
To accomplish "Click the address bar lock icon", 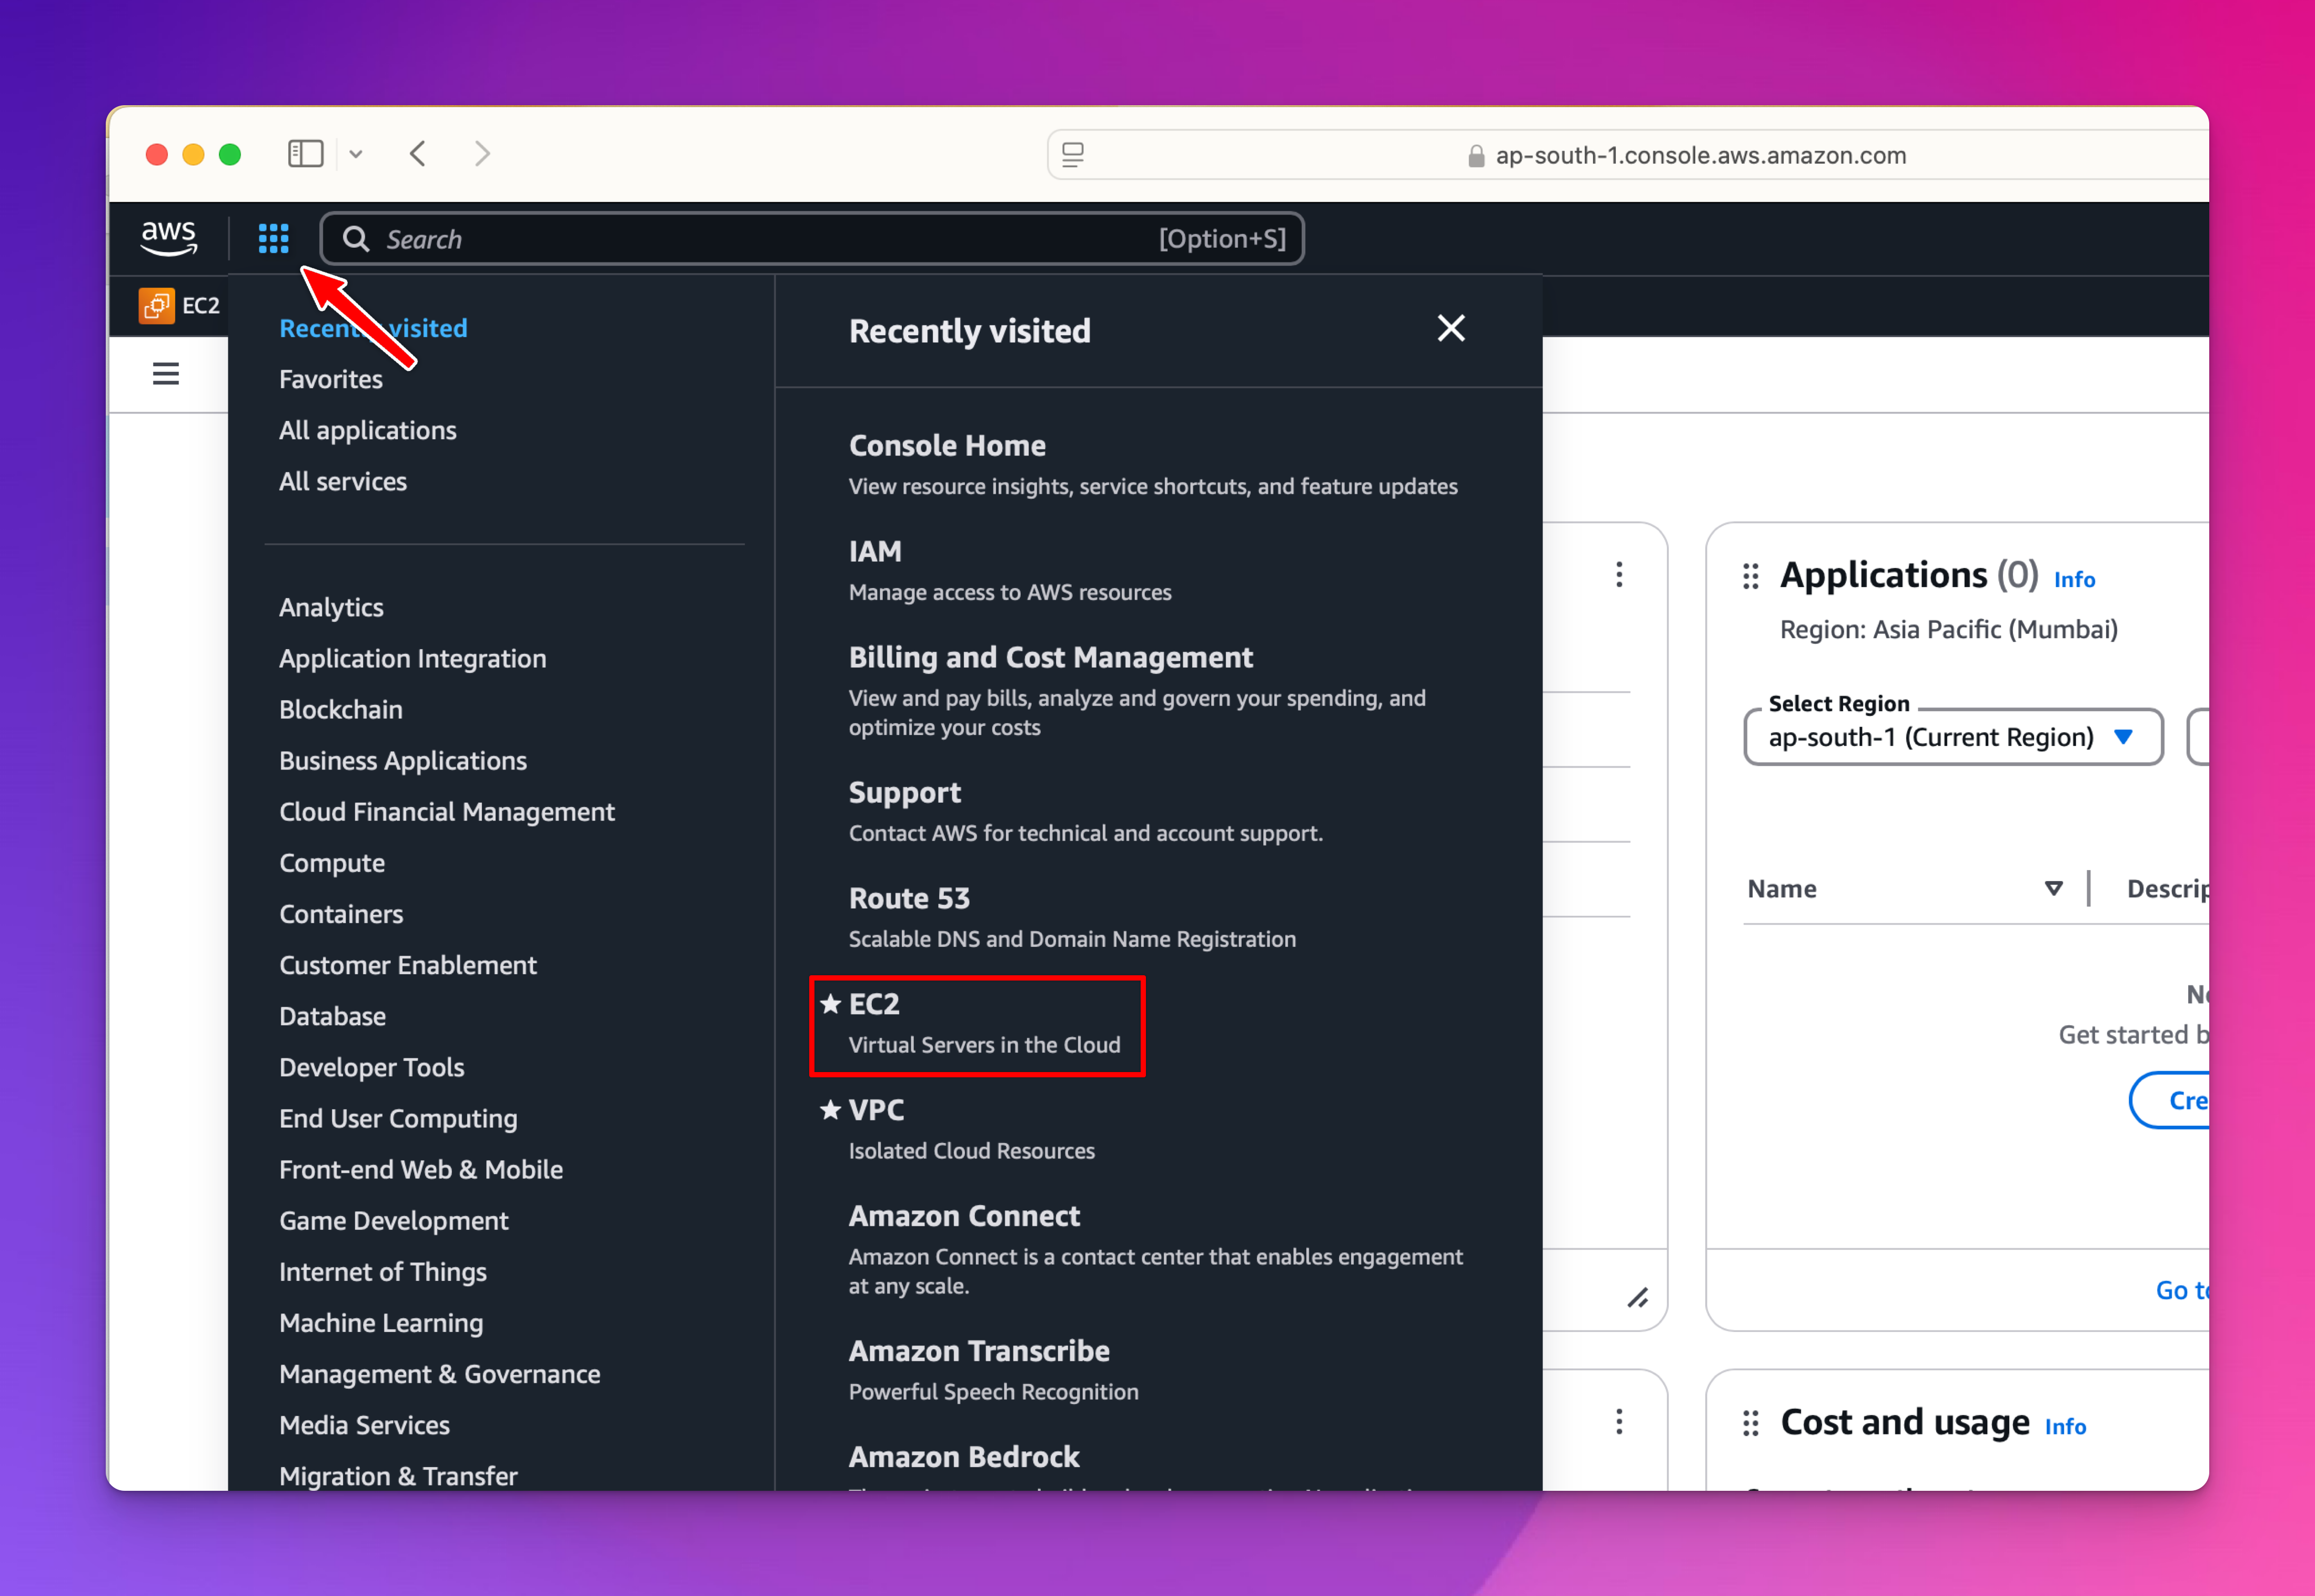I will pyautogui.click(x=1475, y=156).
